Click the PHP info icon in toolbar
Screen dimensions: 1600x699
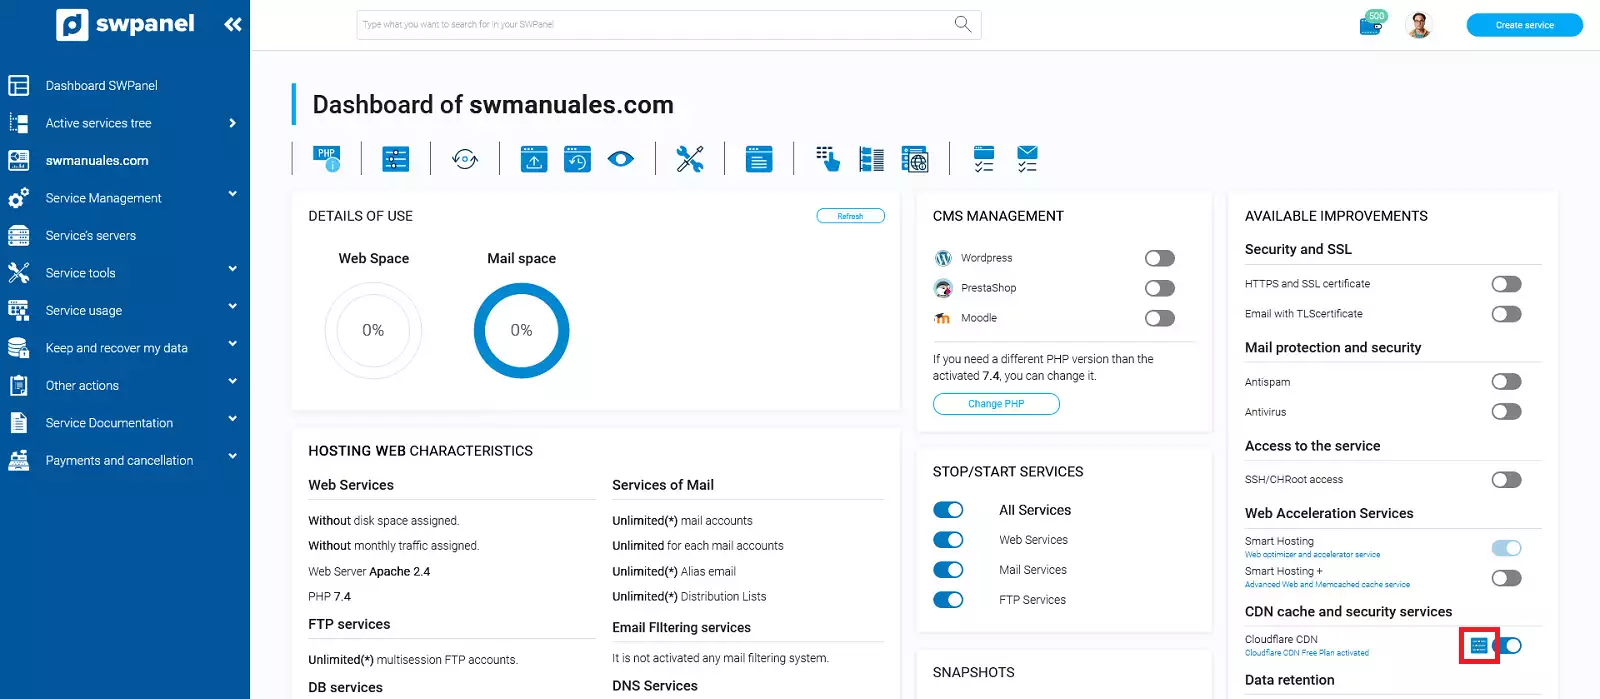327,159
